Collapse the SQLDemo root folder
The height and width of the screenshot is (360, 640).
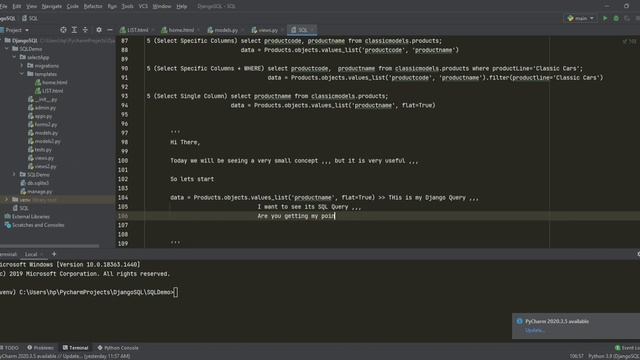(x=7, y=49)
